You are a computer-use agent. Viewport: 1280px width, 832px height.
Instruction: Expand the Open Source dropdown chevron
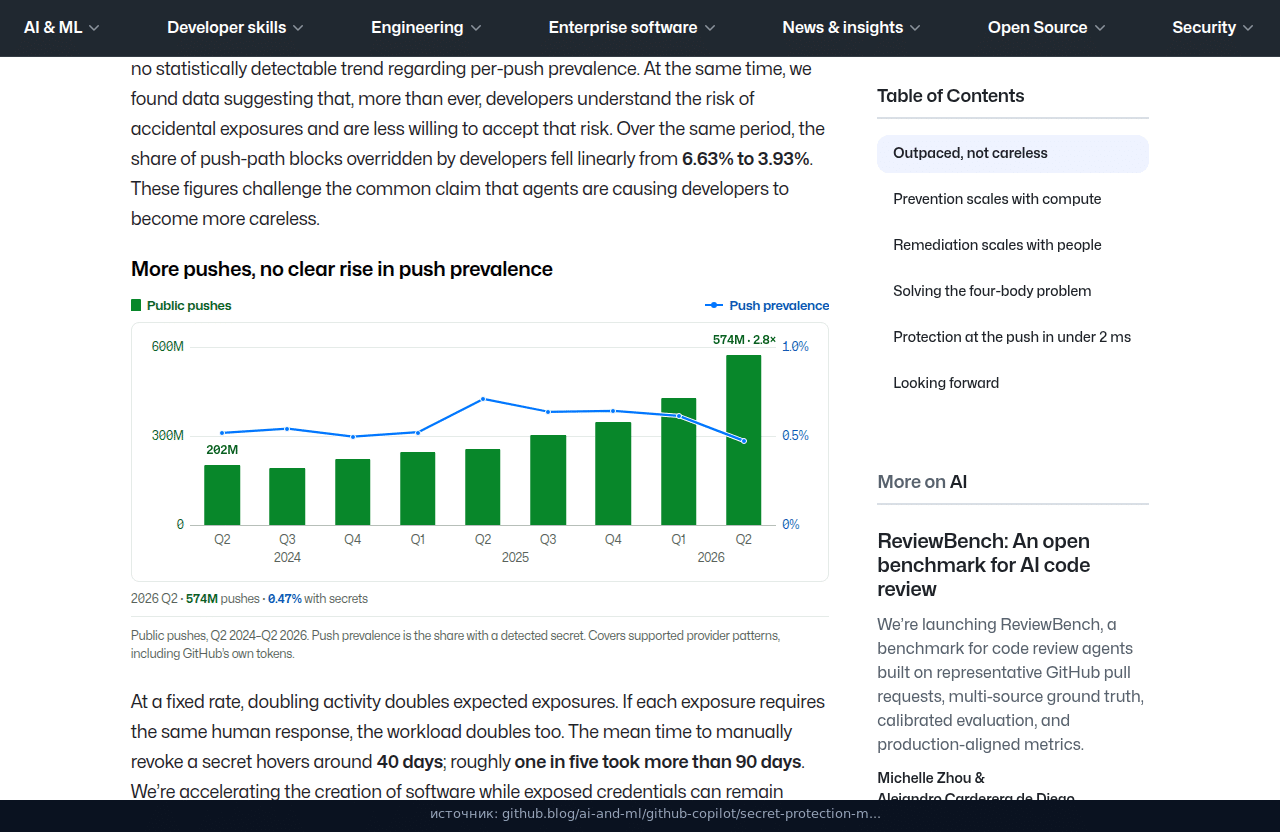point(1100,28)
